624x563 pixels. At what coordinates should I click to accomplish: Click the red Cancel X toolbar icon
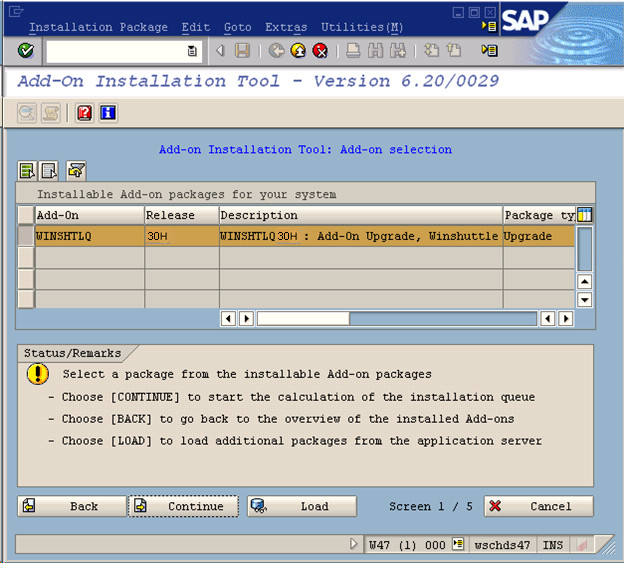(320, 51)
